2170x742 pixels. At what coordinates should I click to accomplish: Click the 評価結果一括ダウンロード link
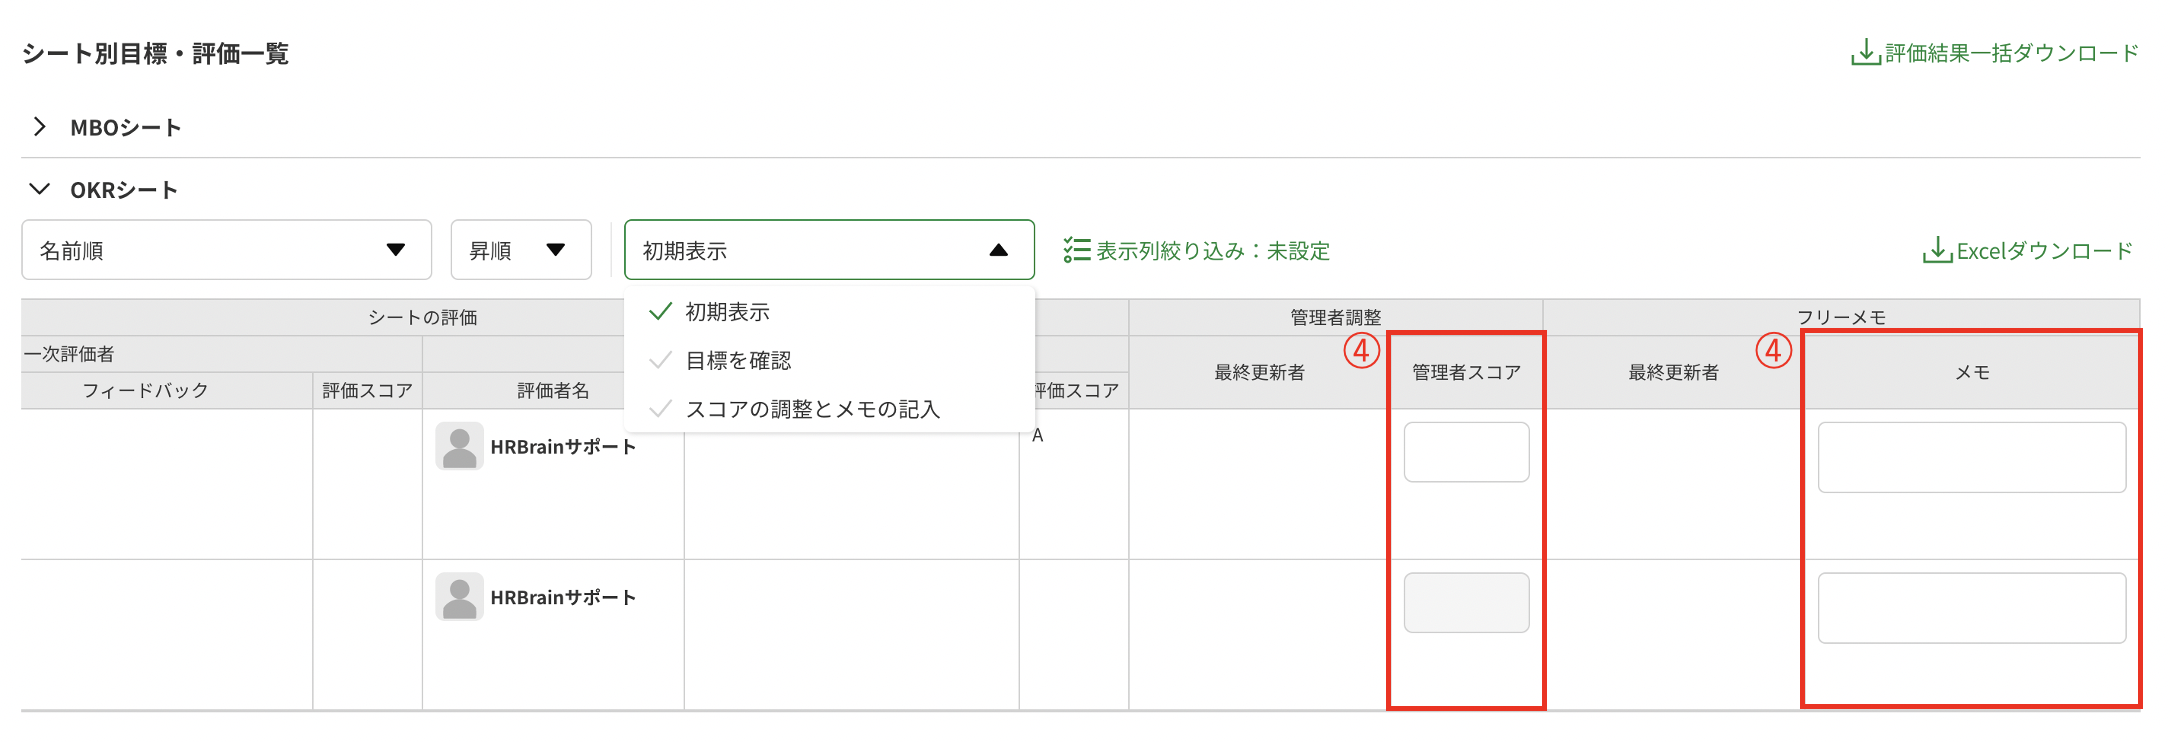click(2011, 53)
